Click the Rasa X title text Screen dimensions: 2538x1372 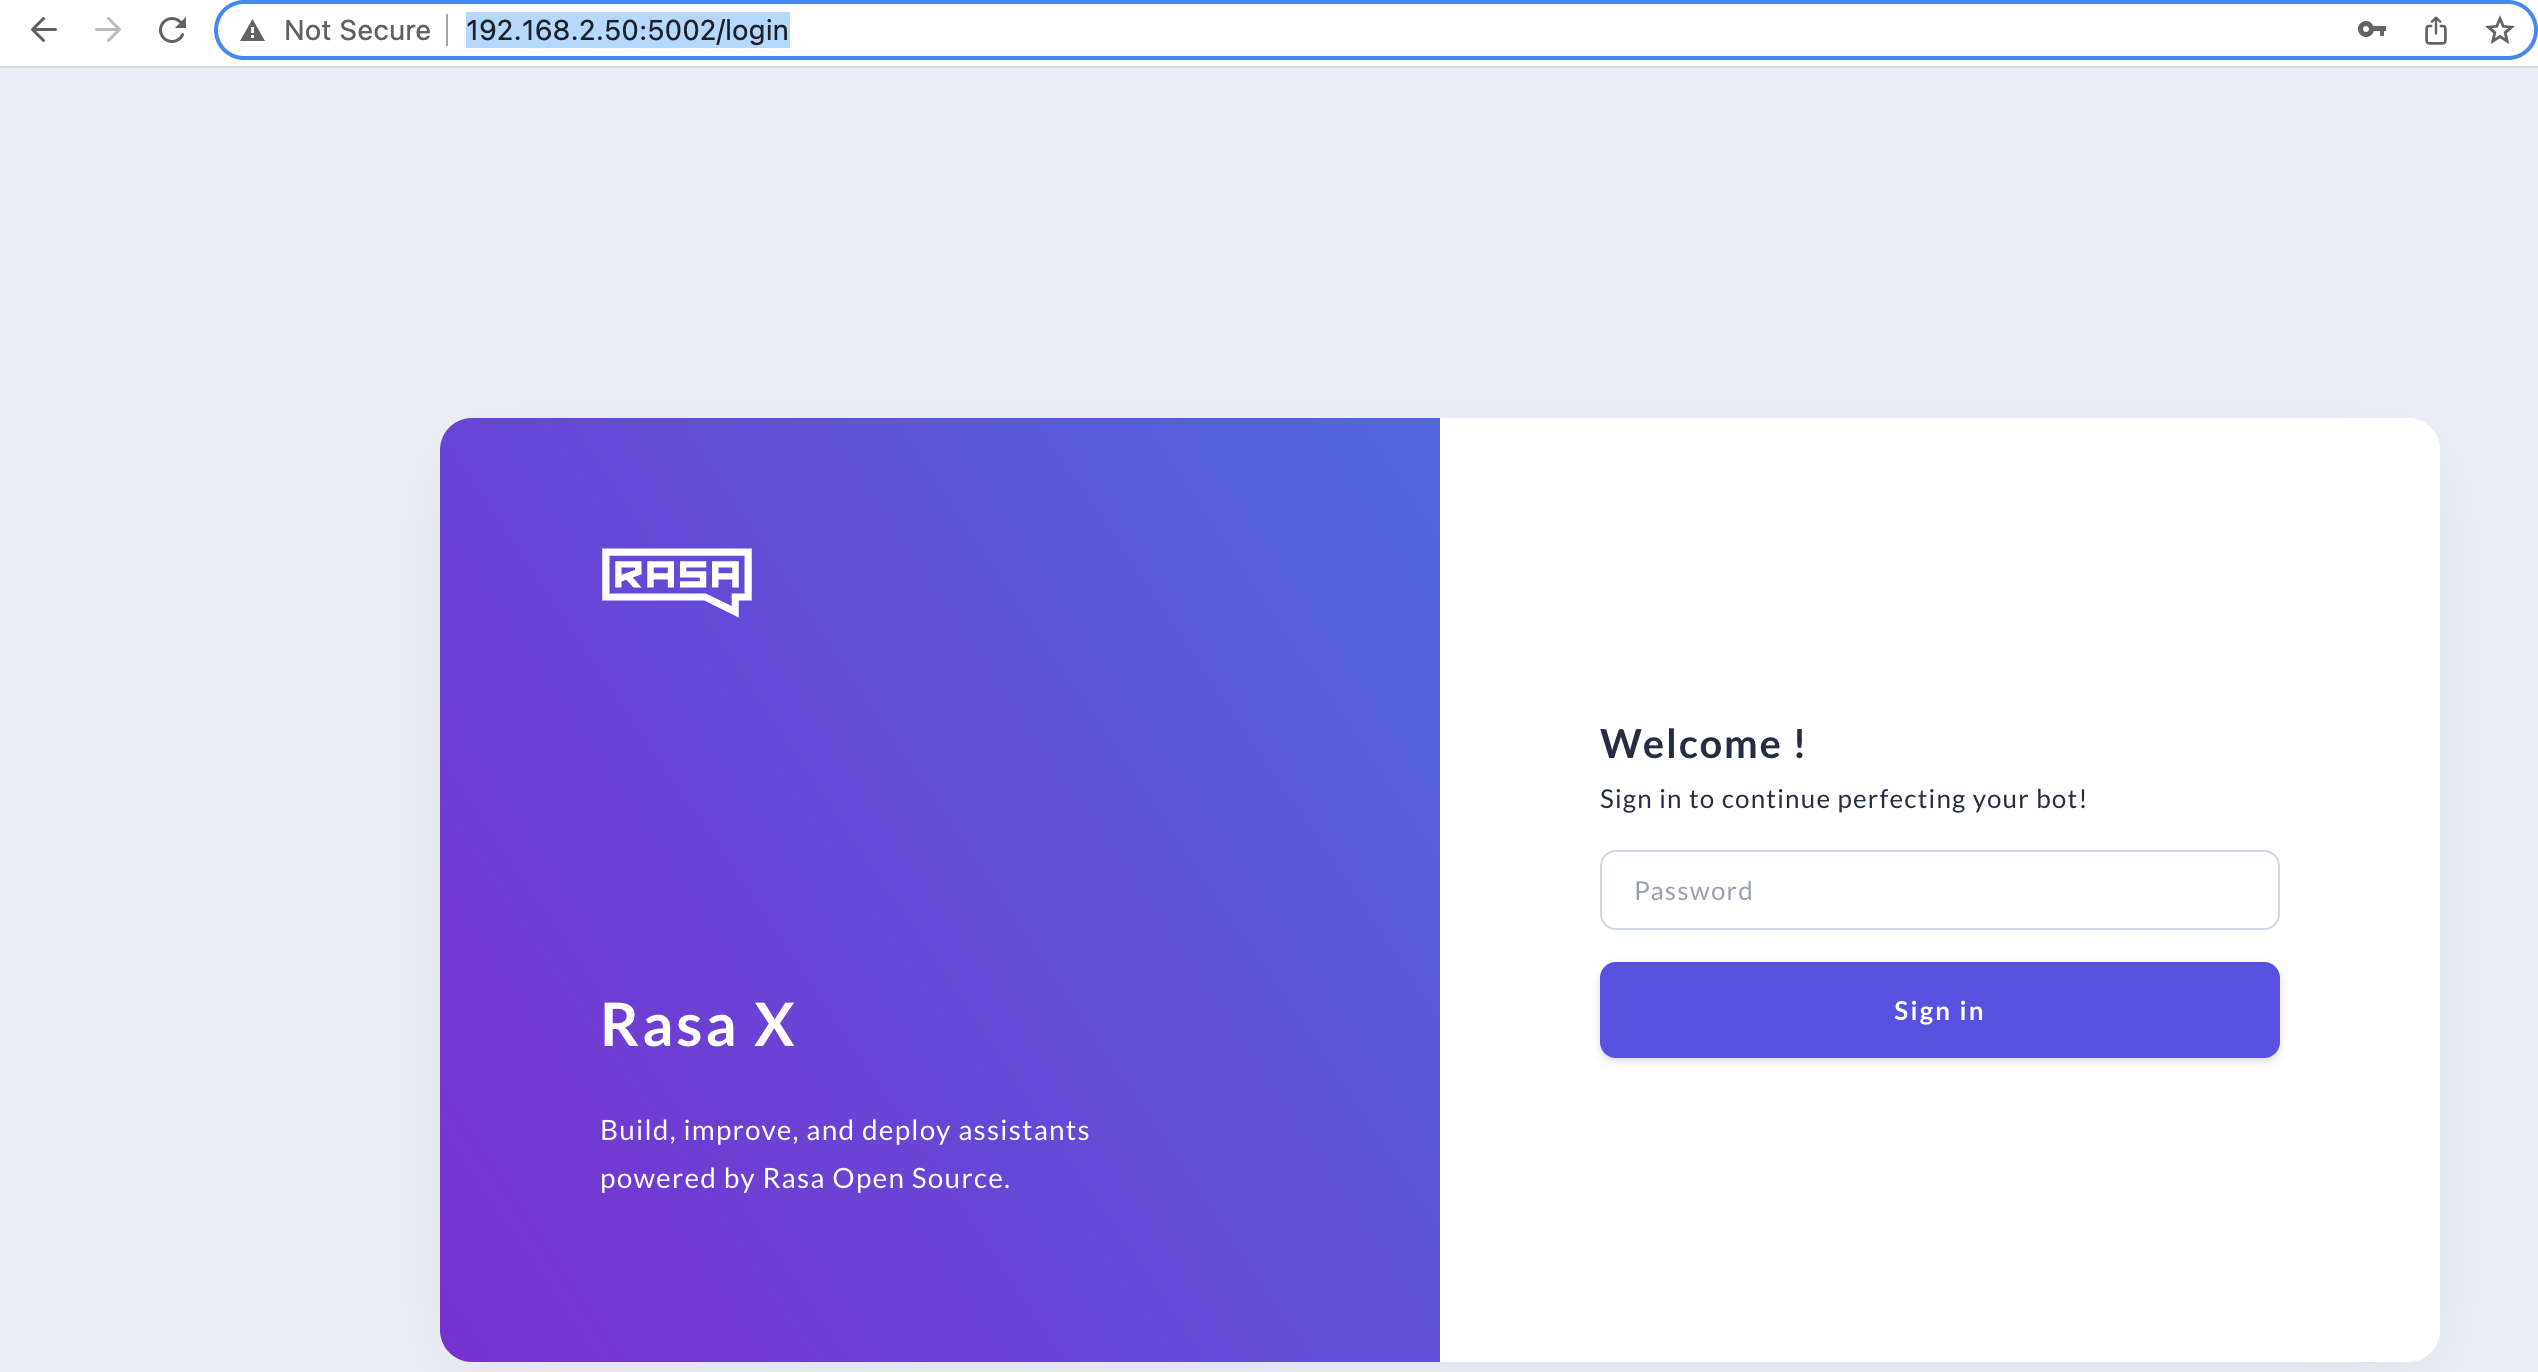(x=697, y=1024)
